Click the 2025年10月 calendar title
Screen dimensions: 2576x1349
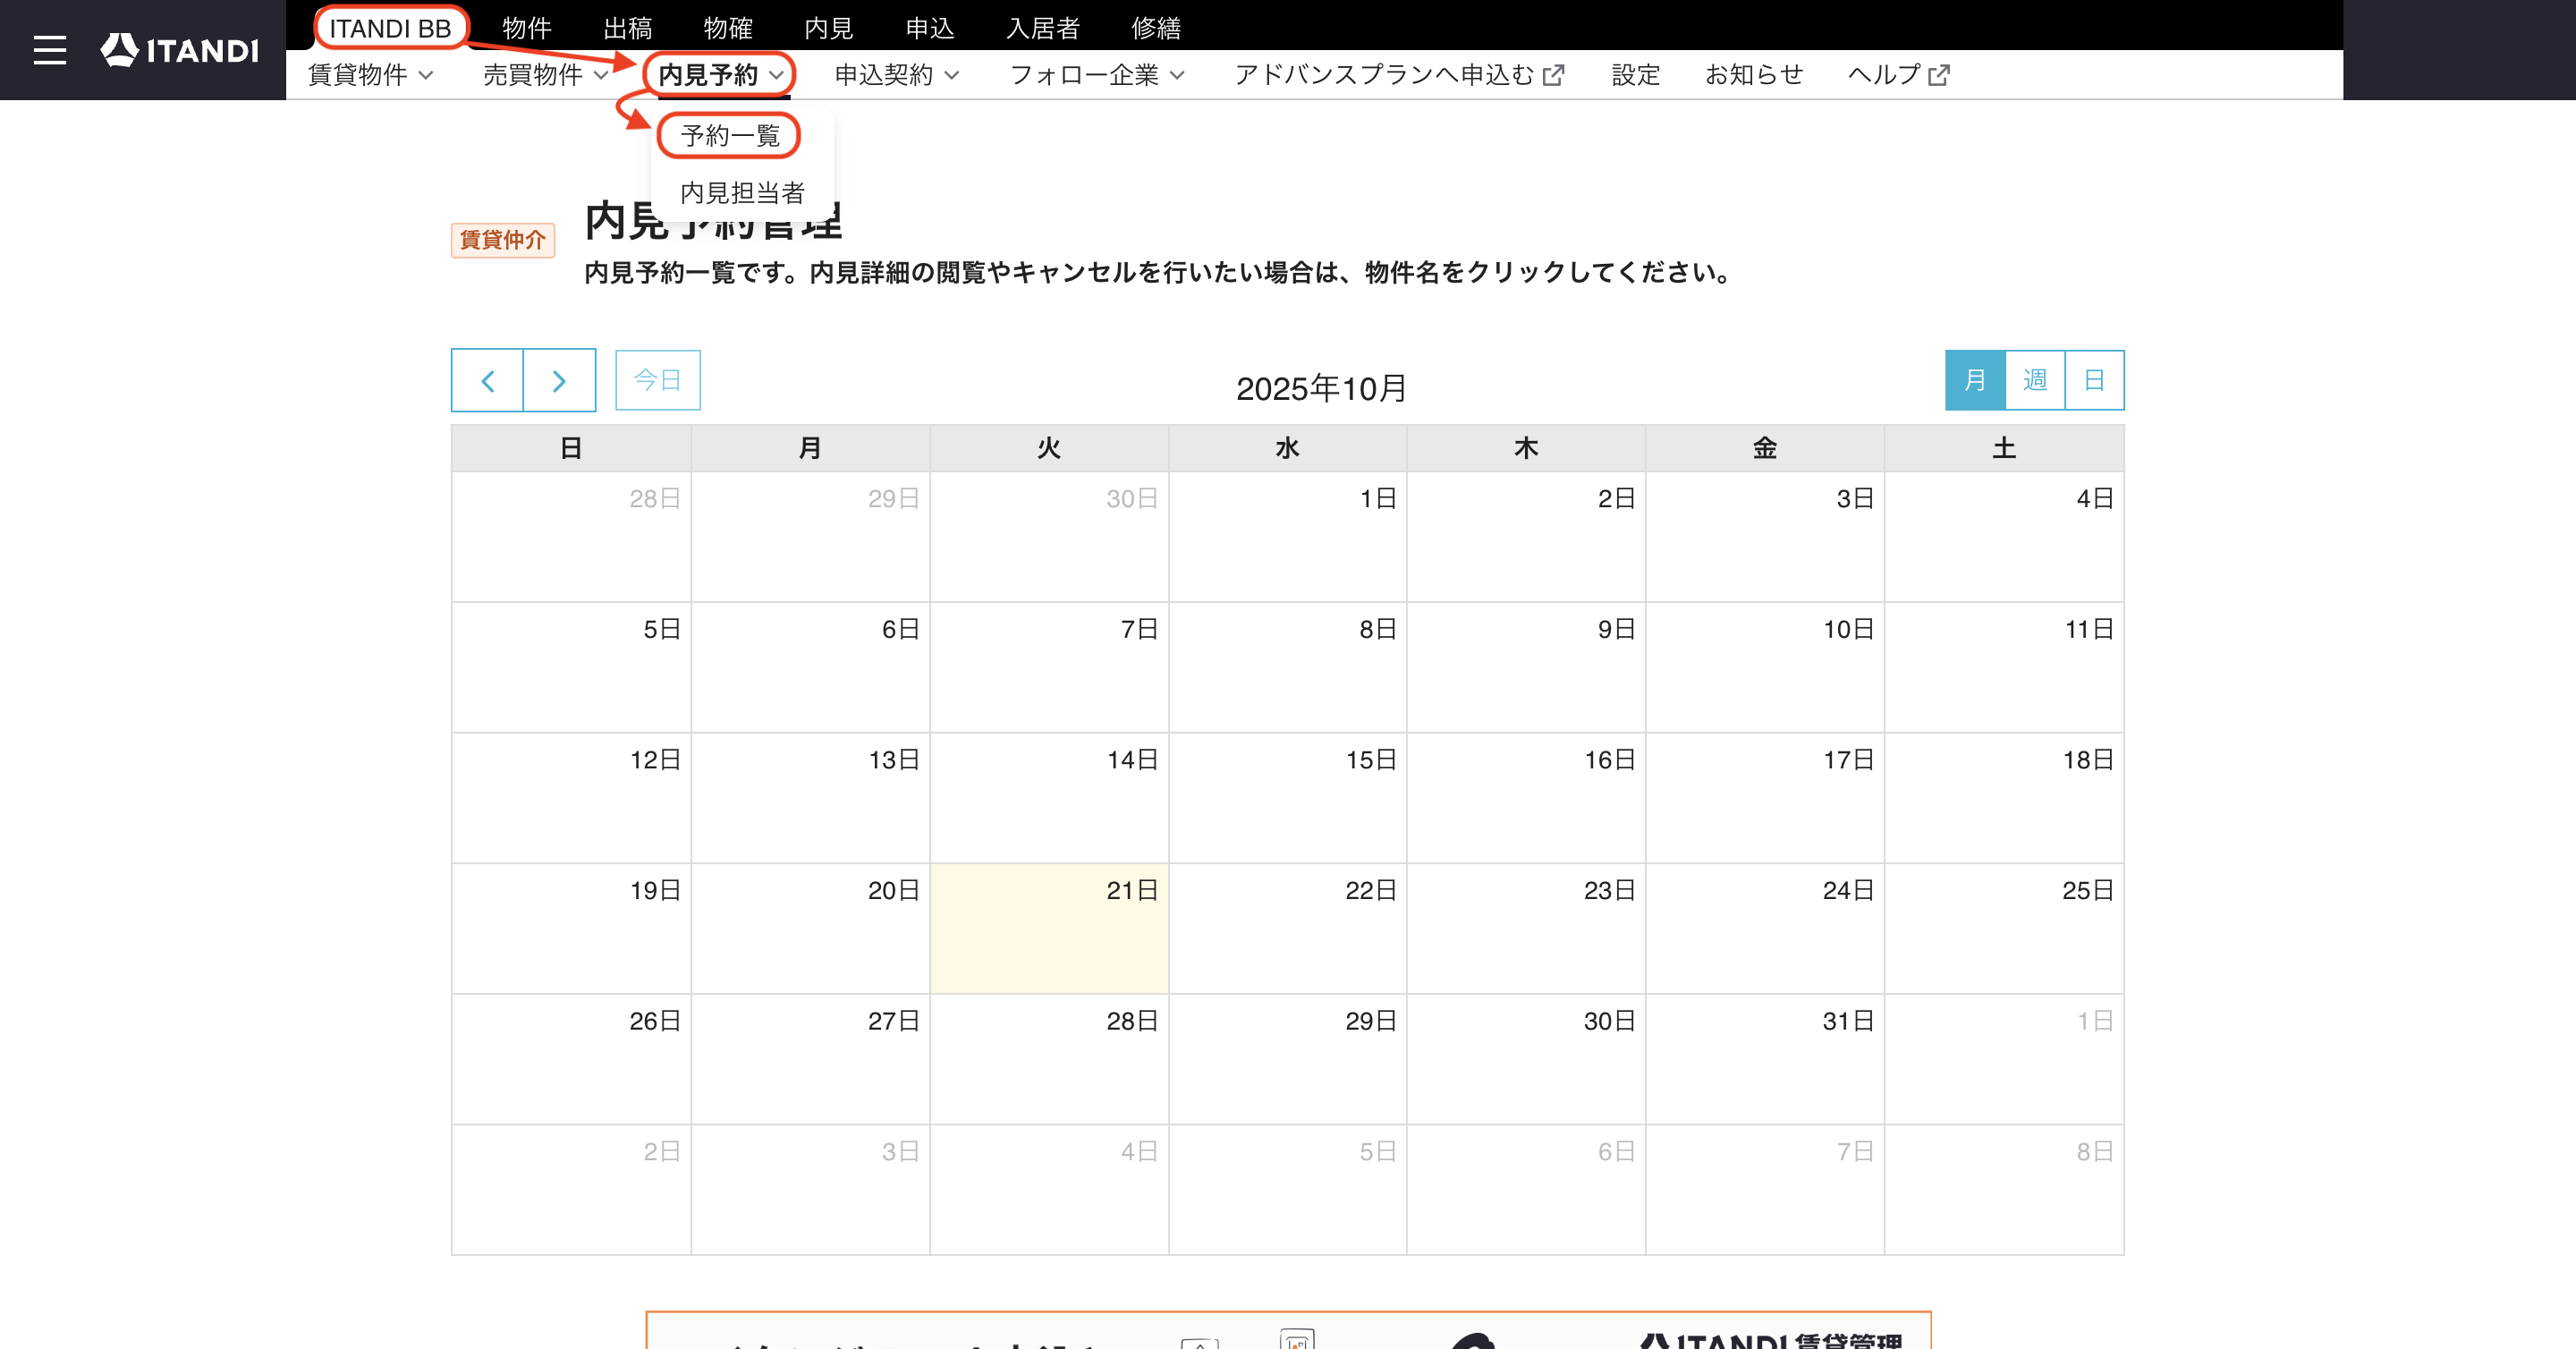click(x=1321, y=388)
